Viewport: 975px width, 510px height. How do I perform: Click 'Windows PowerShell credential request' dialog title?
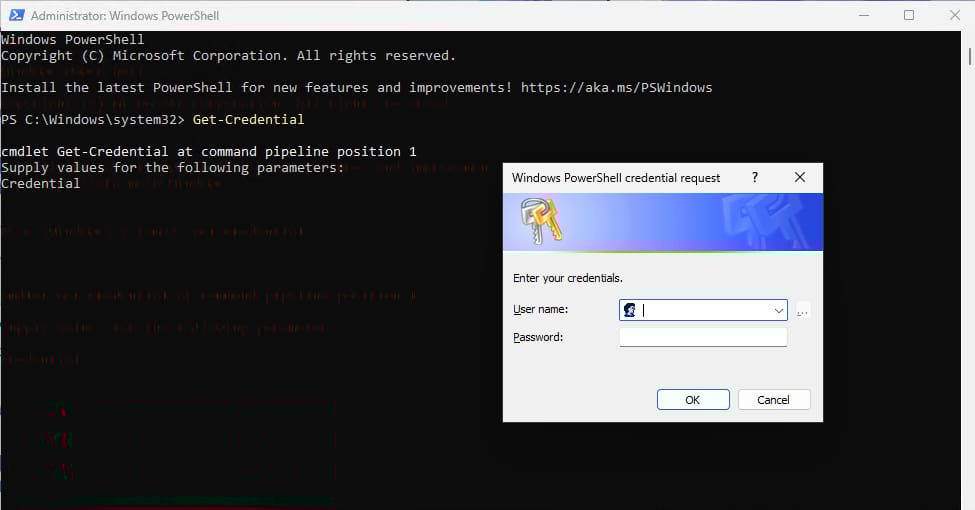[x=616, y=178]
